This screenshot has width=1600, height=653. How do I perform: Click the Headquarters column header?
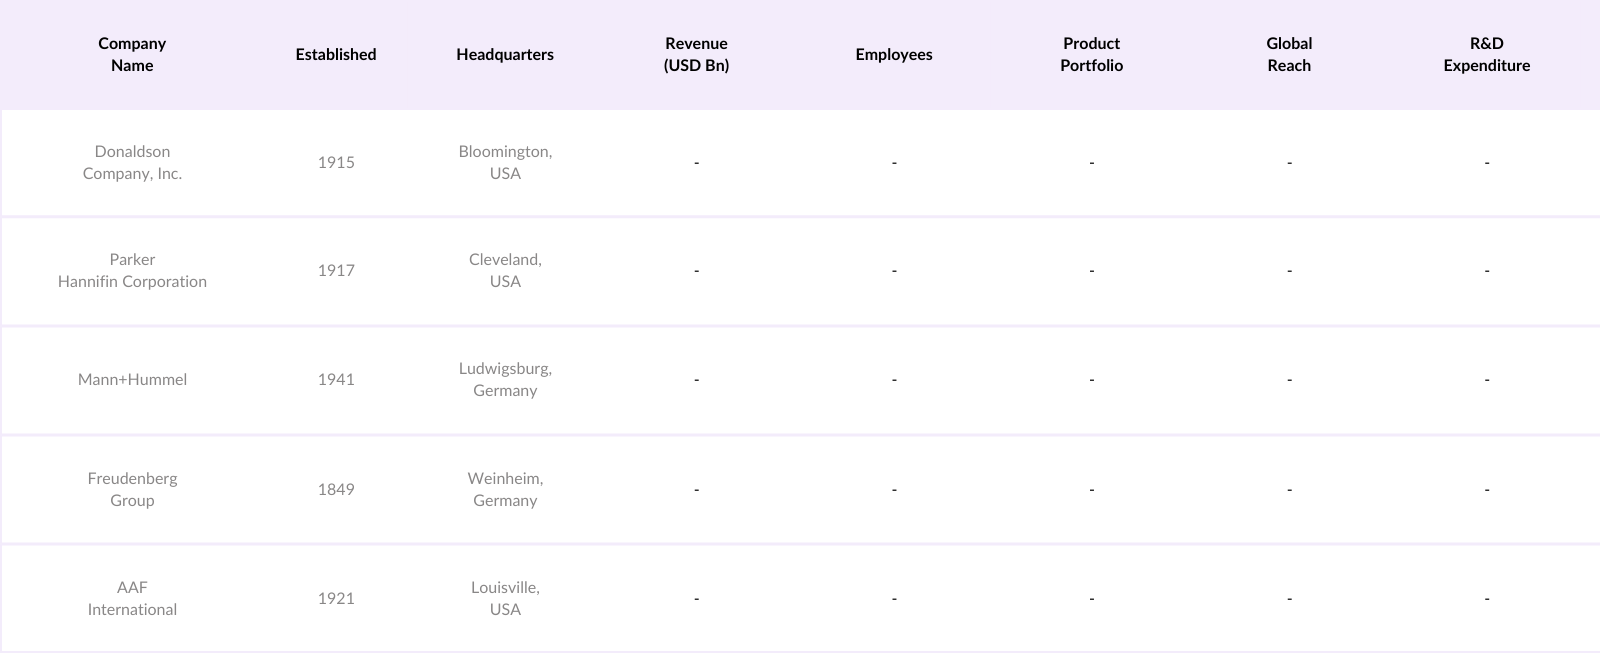[505, 54]
